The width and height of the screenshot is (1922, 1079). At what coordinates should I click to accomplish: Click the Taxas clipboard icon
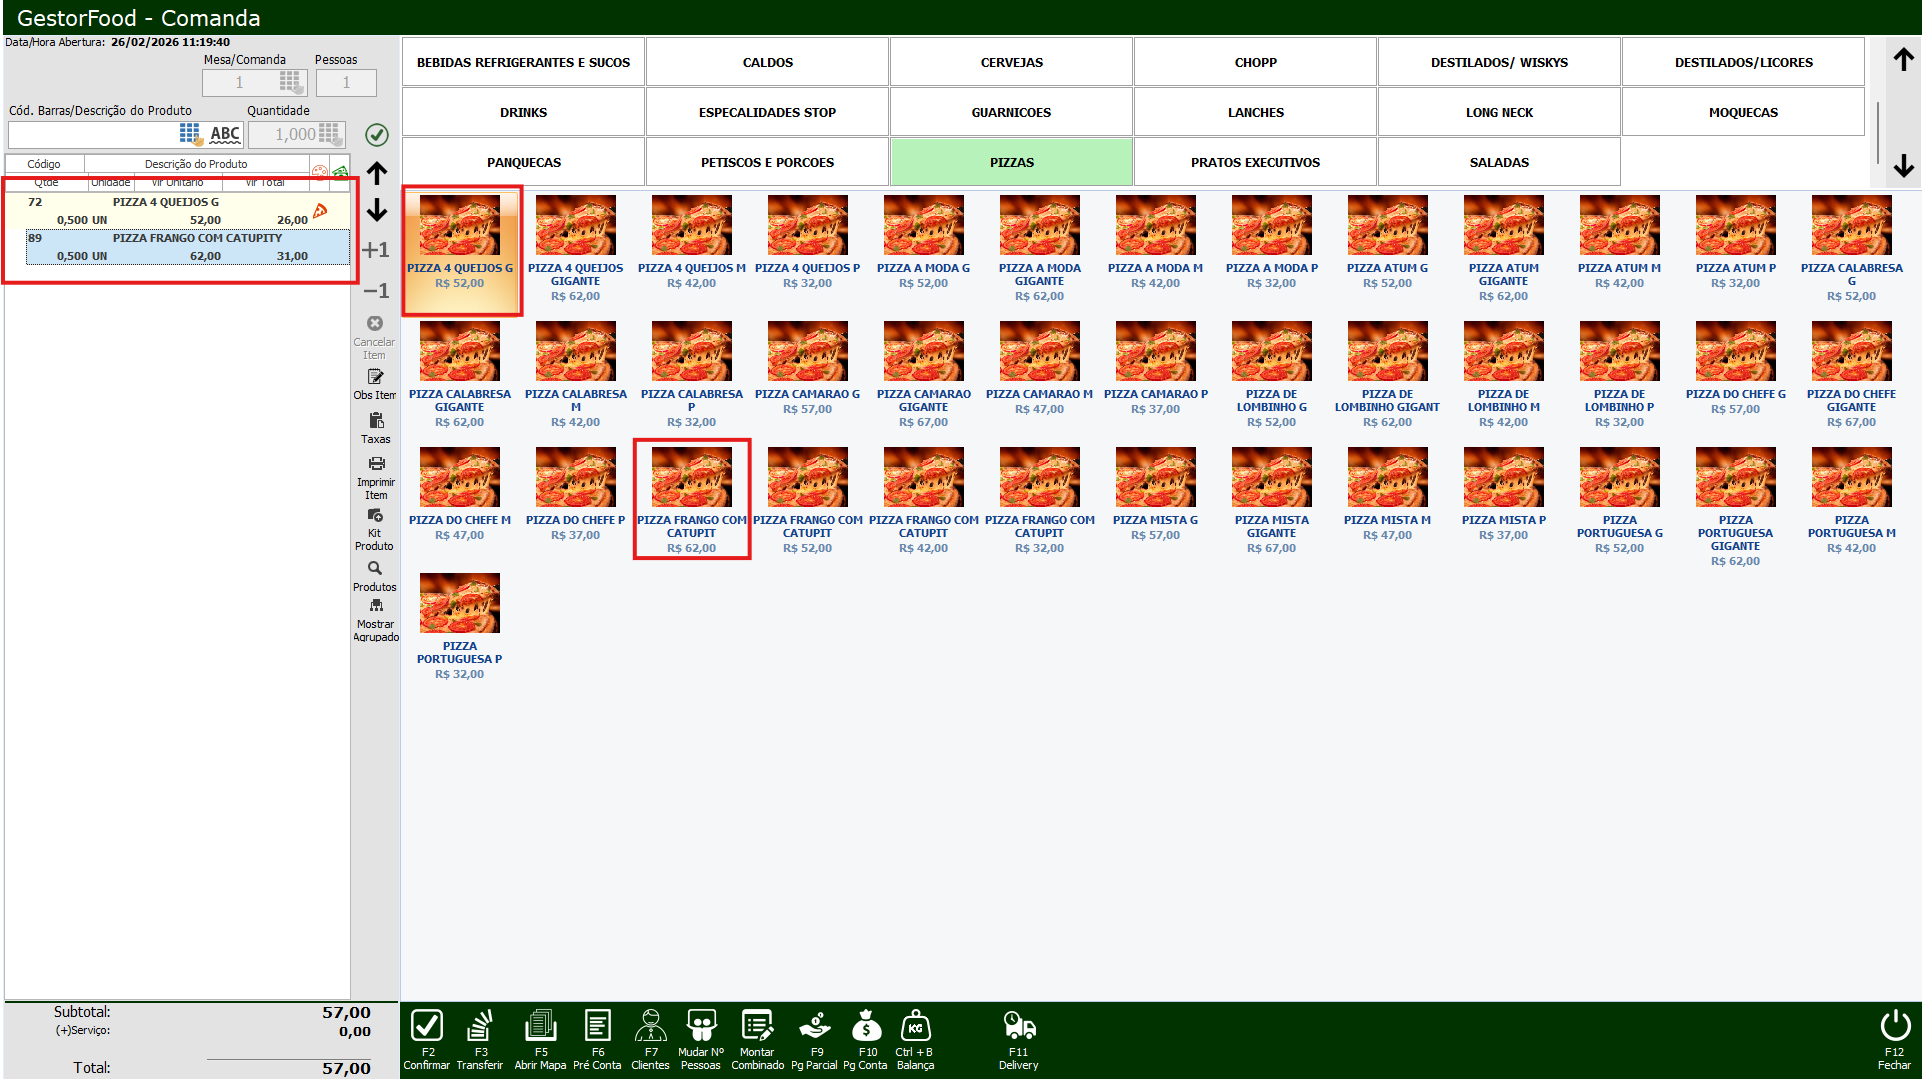coord(376,421)
